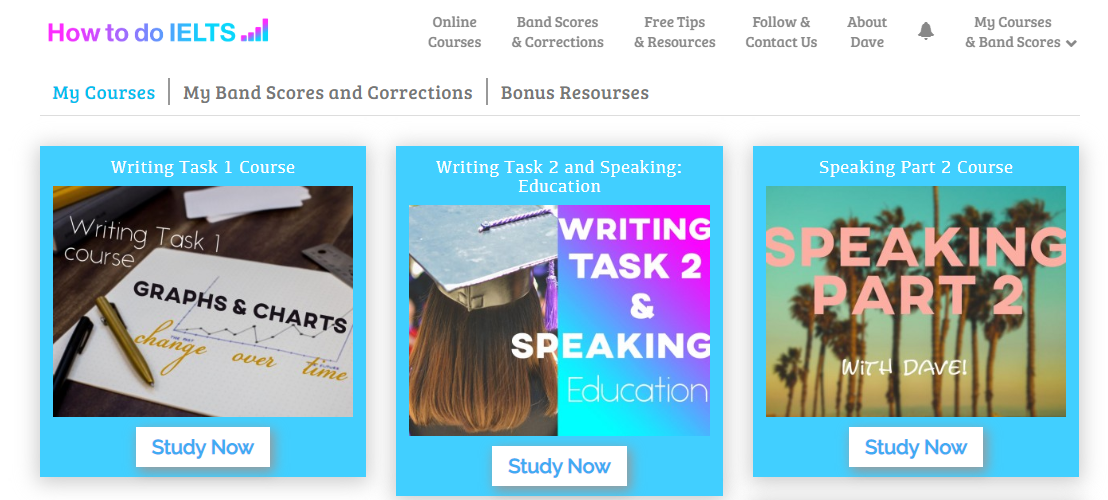Click the Speaking Part 2 Course title
This screenshot has height=500, width=1108.
click(x=916, y=167)
